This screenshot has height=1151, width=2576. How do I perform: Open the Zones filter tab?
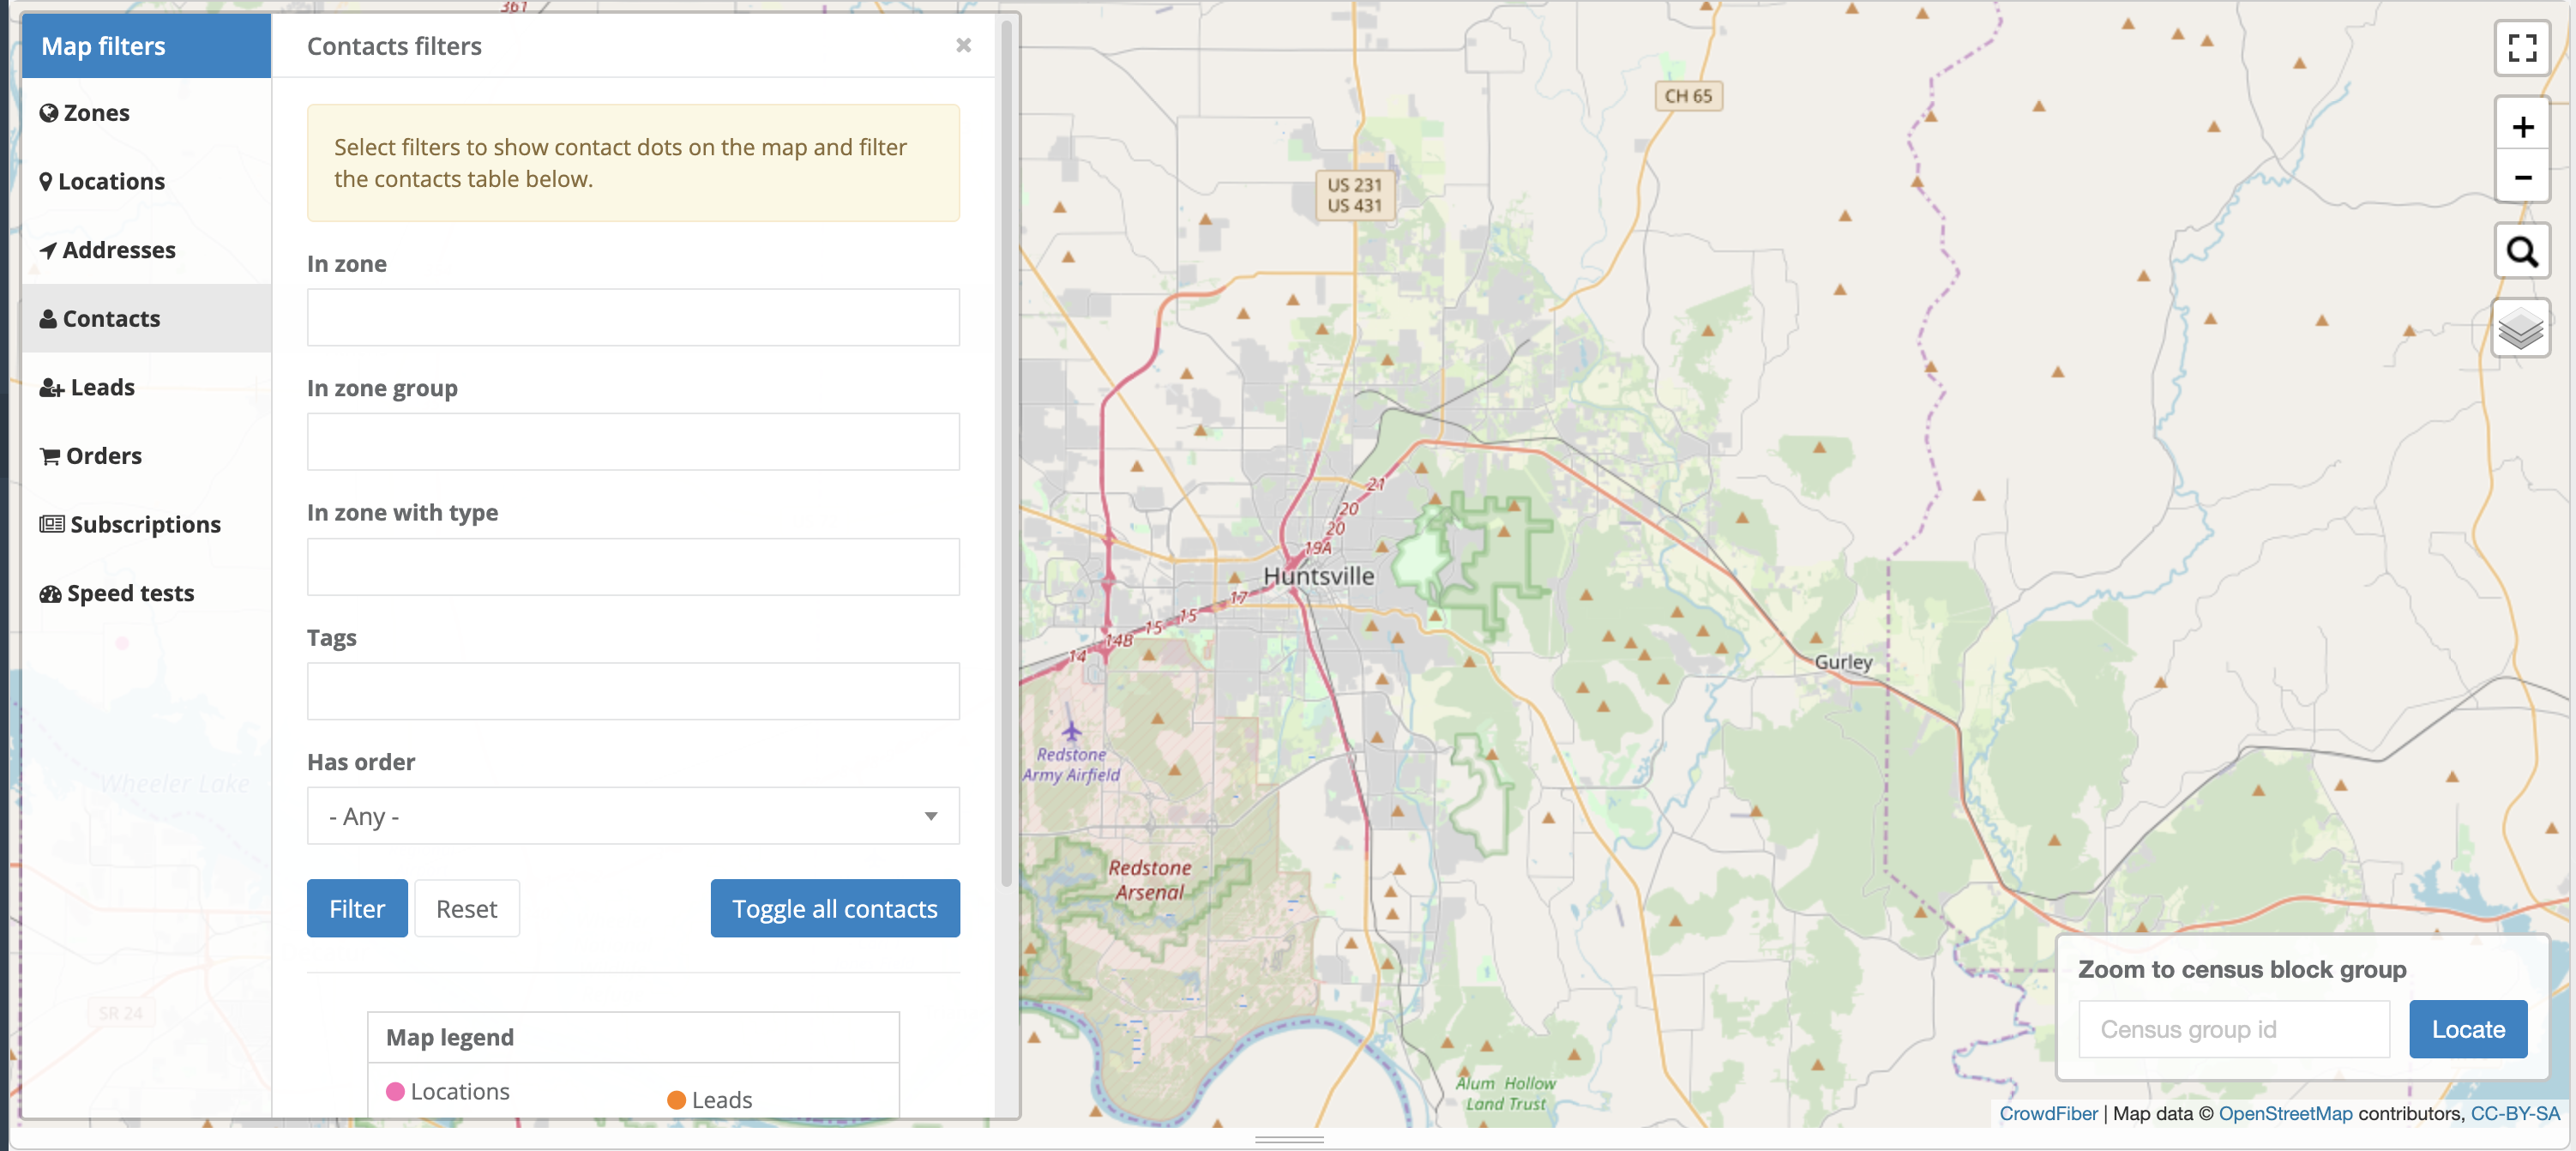point(96,112)
